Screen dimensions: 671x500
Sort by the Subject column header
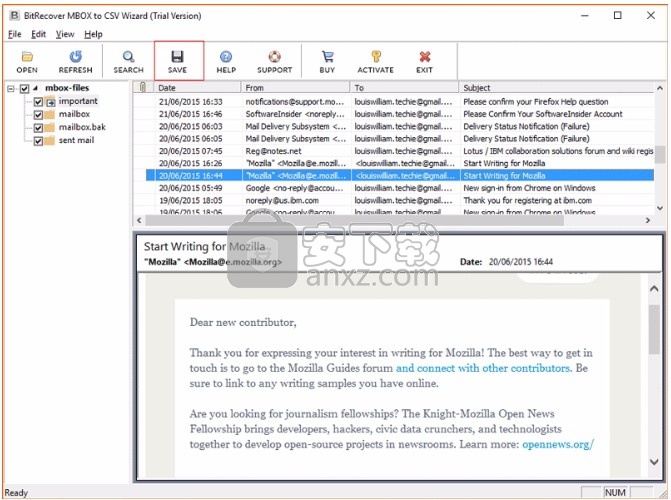click(557, 87)
